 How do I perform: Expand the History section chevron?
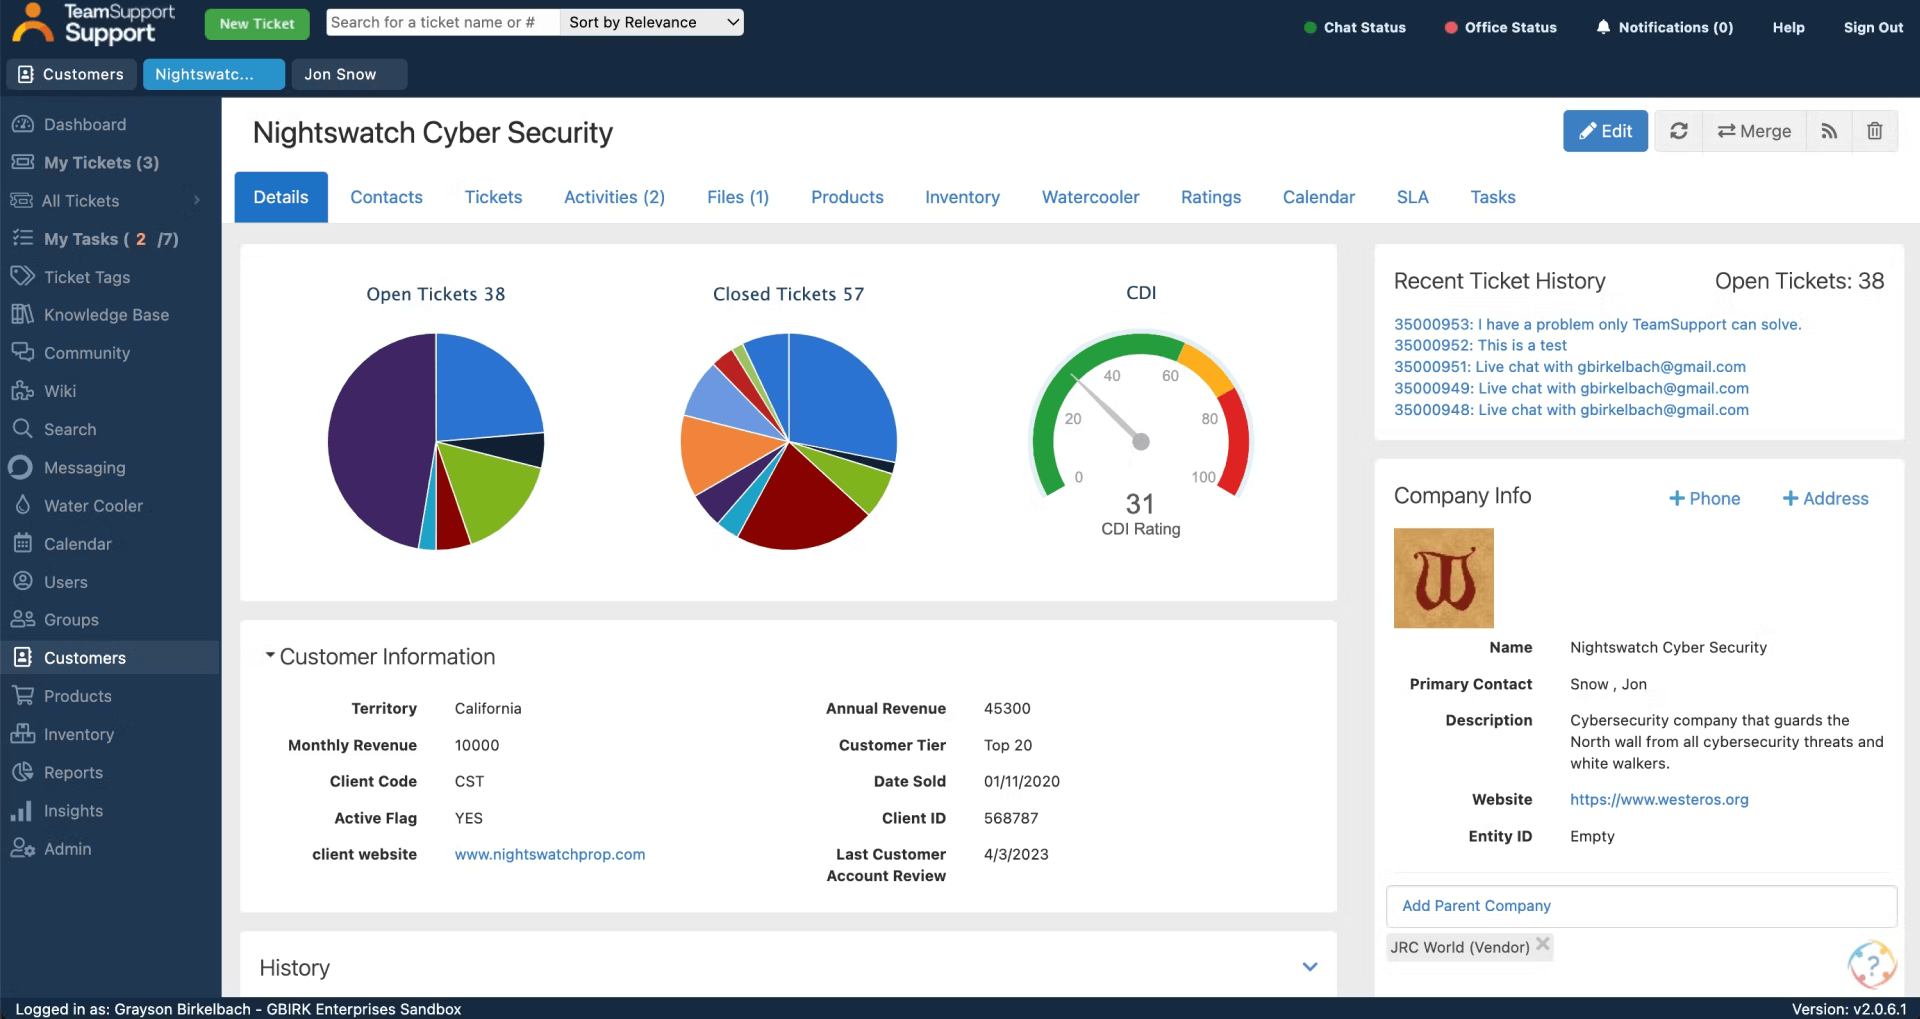click(1310, 967)
